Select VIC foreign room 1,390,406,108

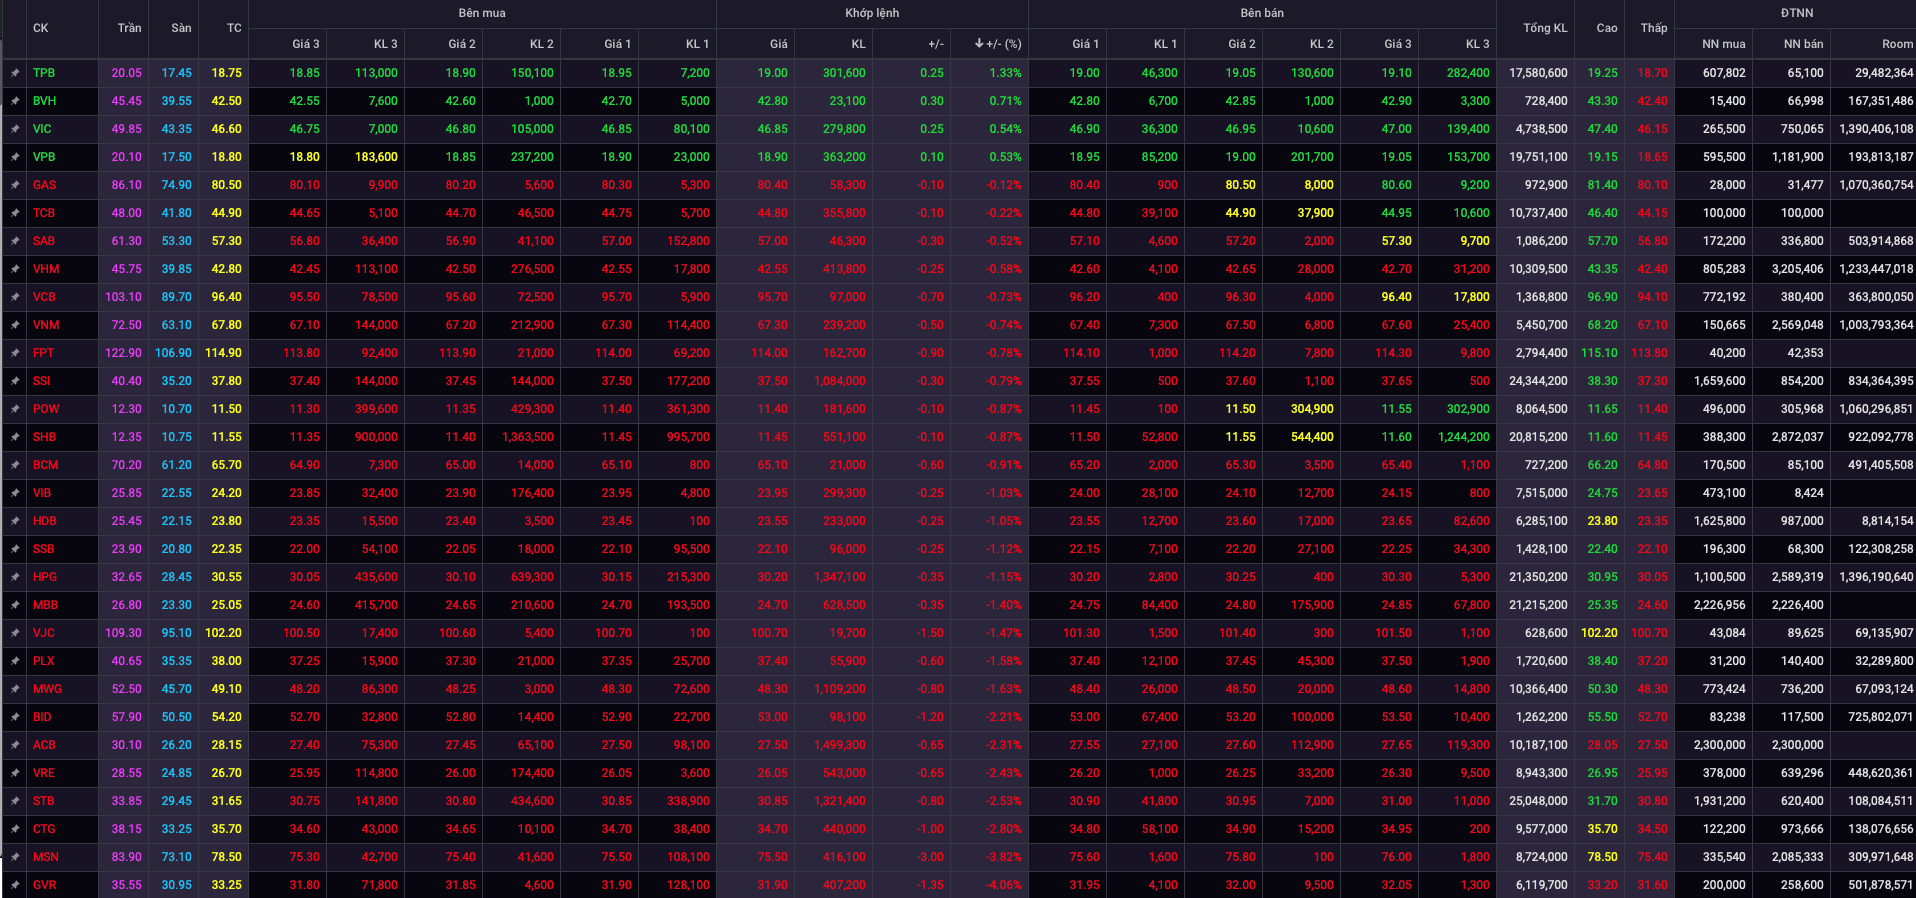pos(1876,129)
